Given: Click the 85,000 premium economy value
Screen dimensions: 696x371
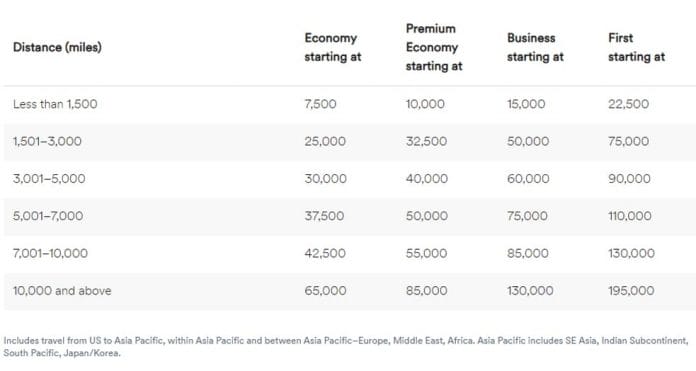Looking at the screenshot, I should (427, 291).
